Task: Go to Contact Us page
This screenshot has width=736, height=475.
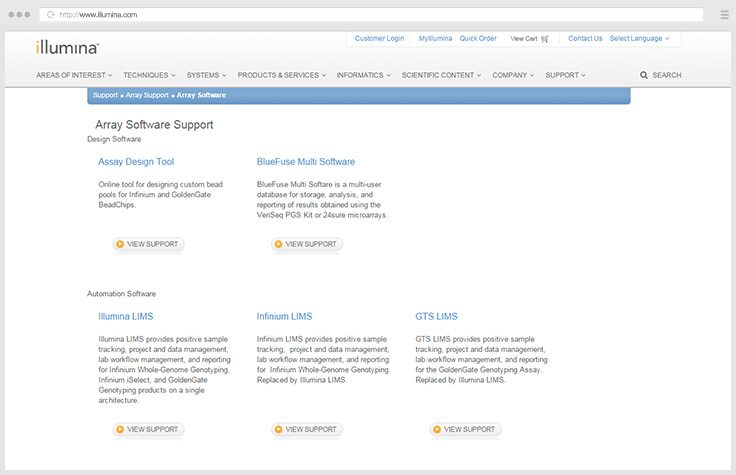Action: coord(585,38)
